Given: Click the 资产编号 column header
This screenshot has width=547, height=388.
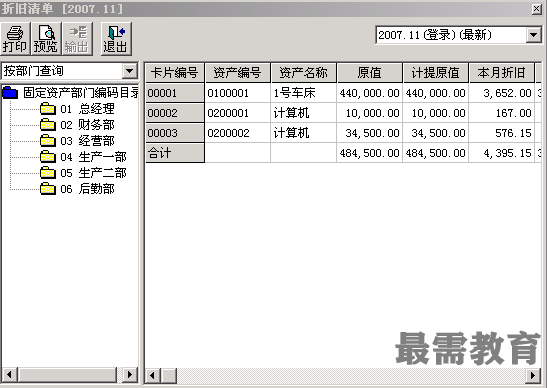Looking at the screenshot, I should pos(237,73).
